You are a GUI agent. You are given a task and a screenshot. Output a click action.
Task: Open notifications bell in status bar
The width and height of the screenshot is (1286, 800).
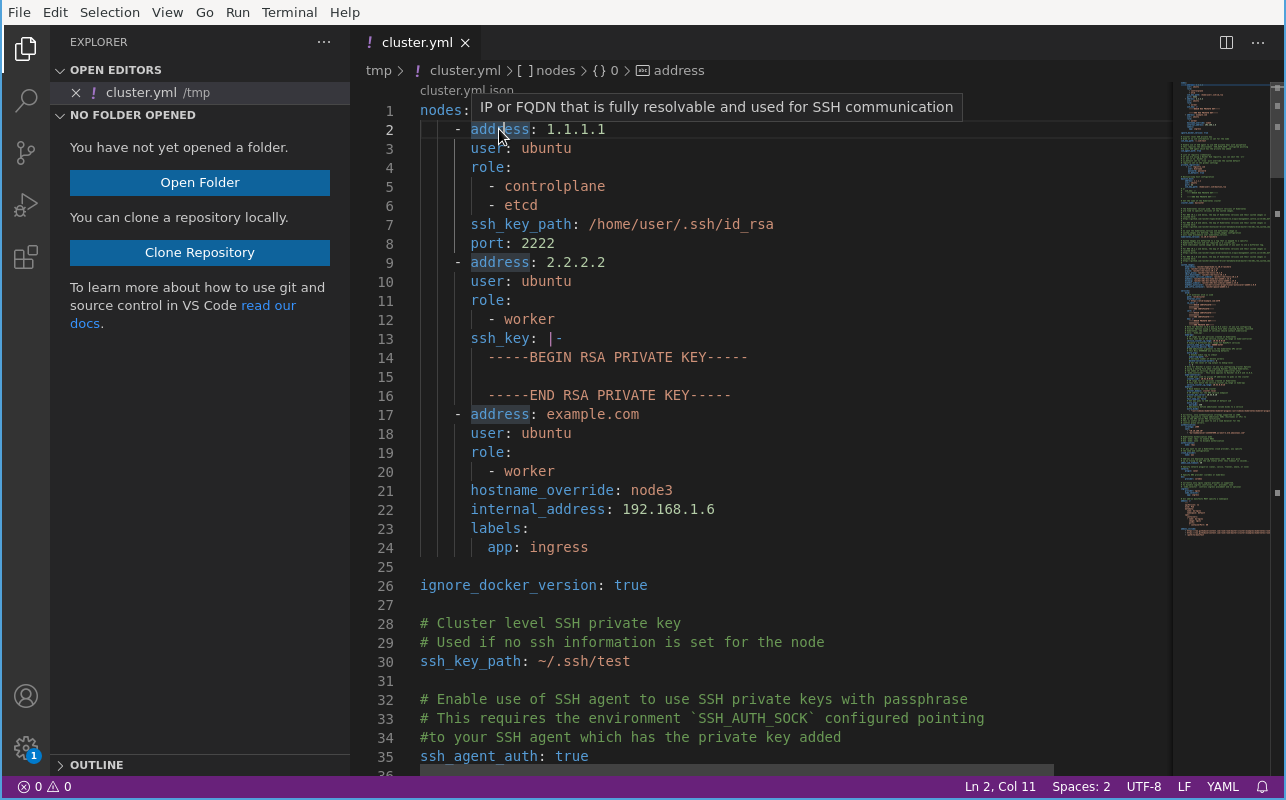coord(1262,787)
